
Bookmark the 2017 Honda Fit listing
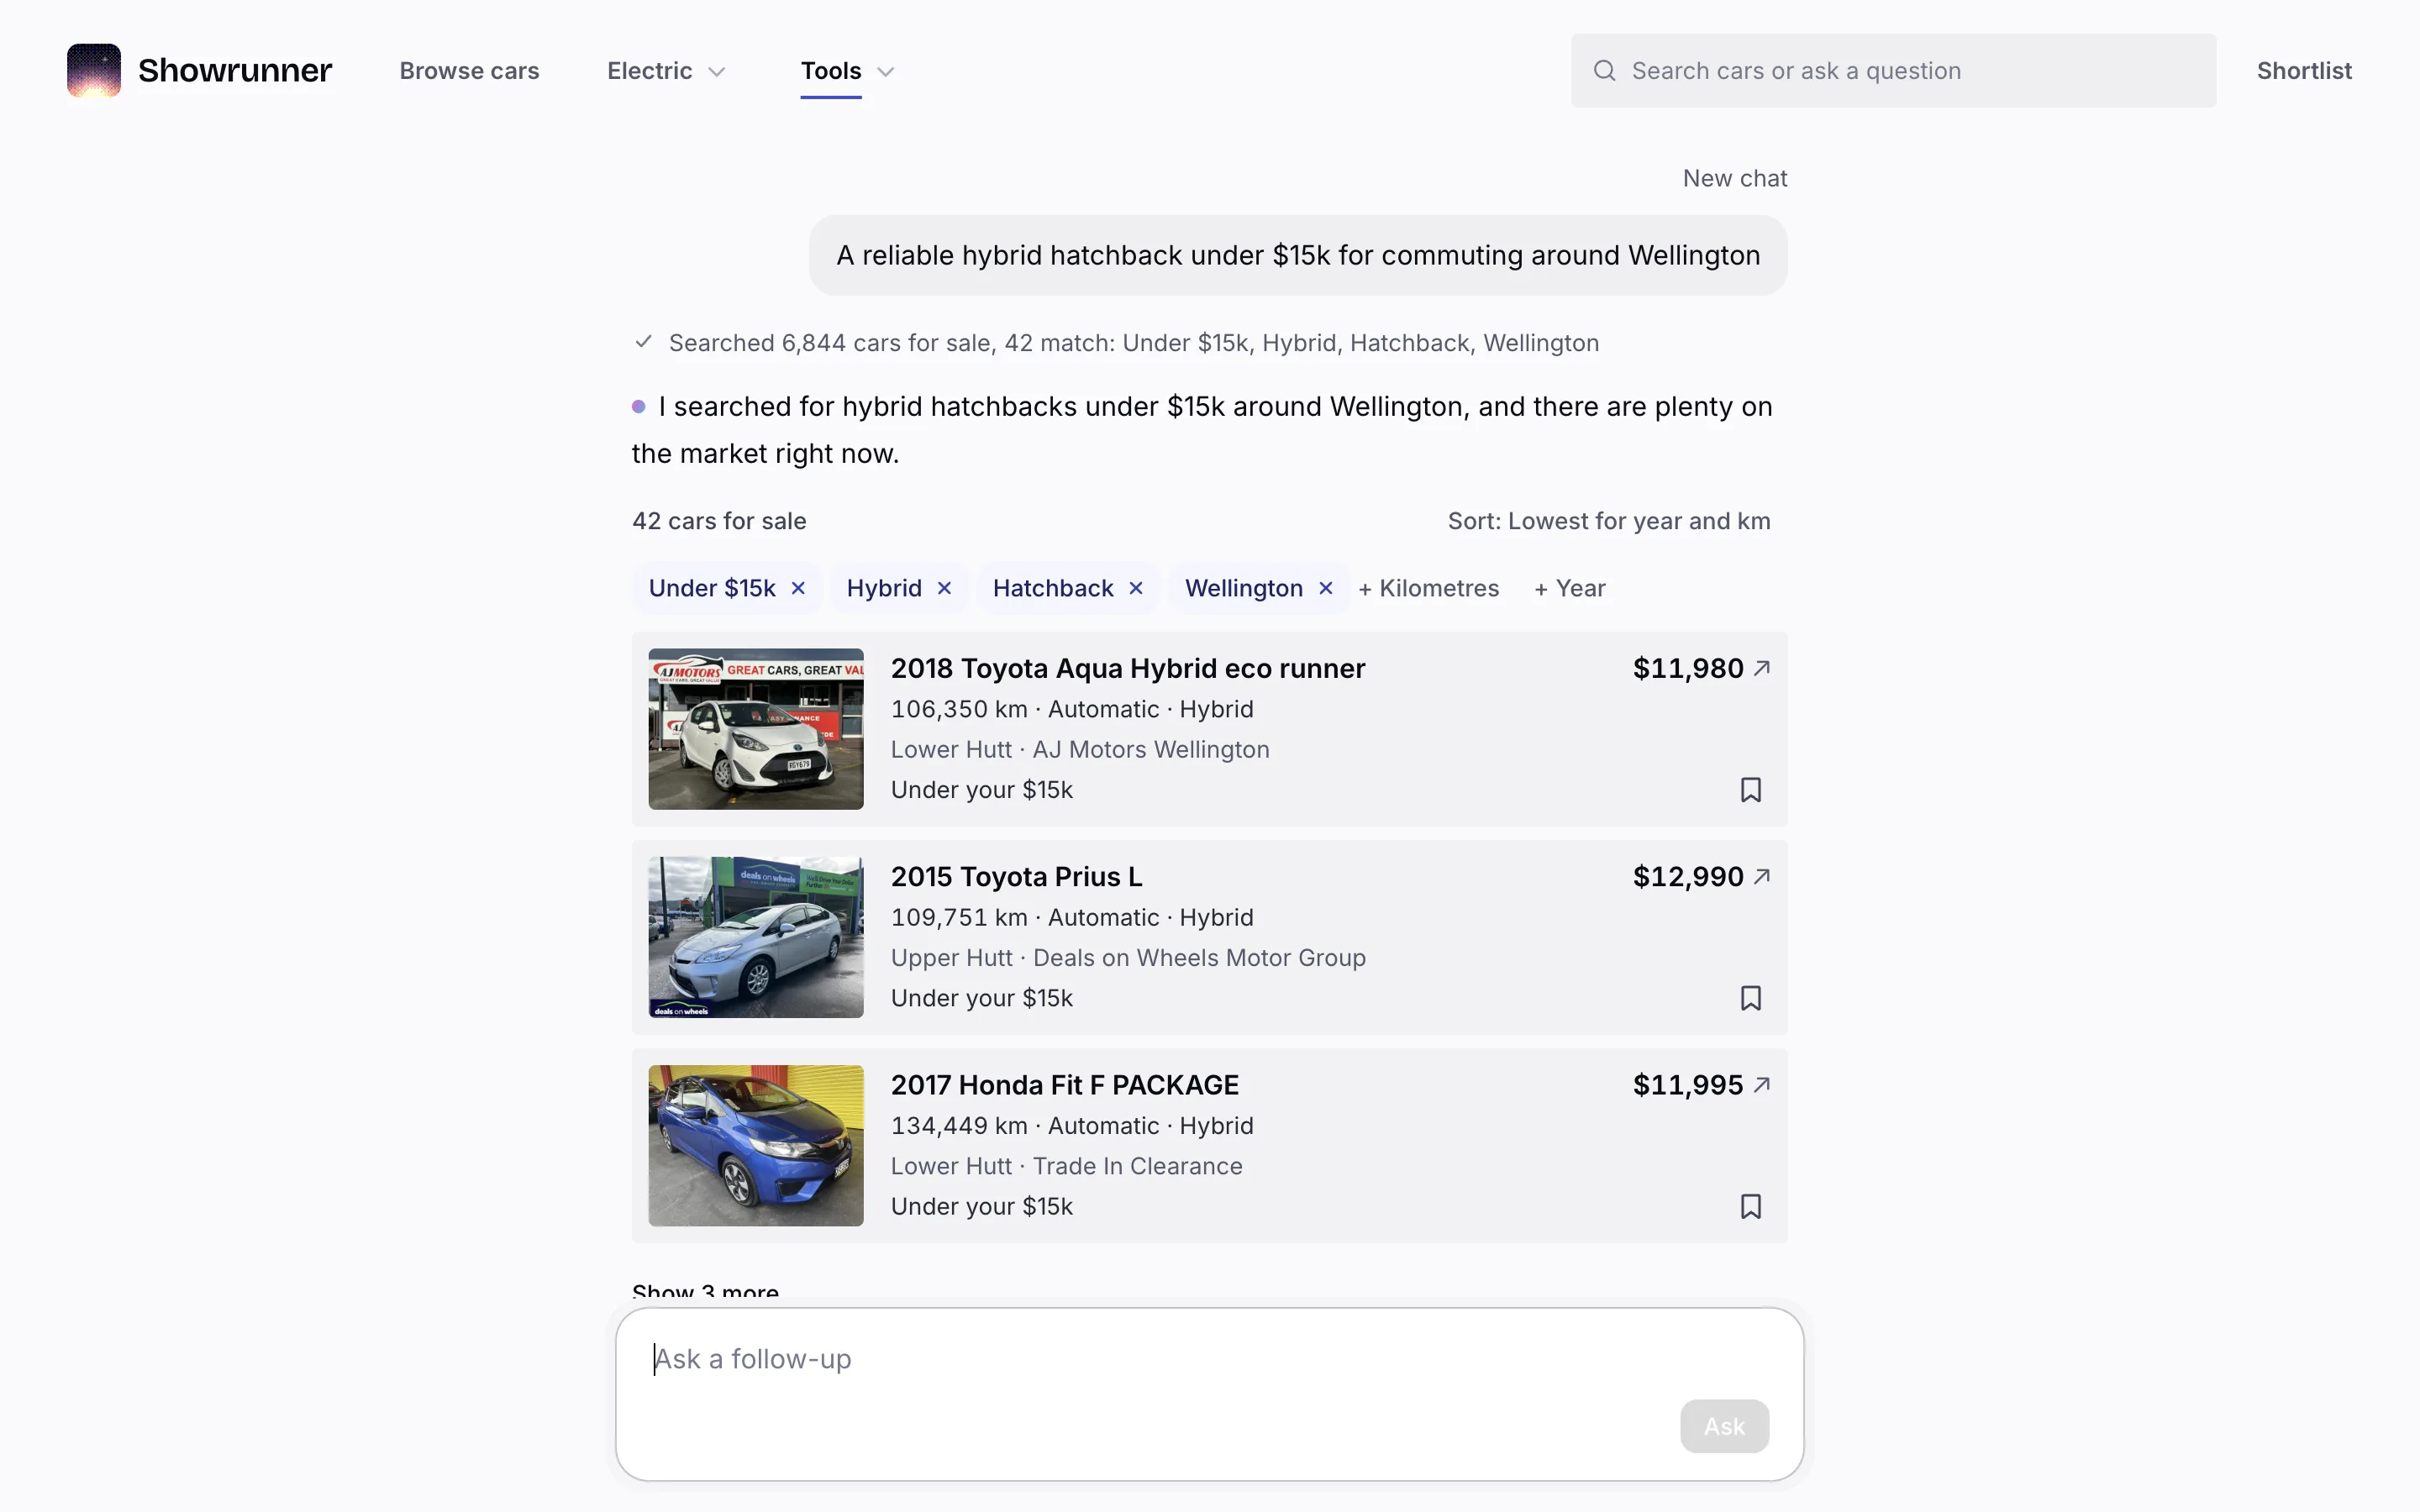coord(1750,1206)
